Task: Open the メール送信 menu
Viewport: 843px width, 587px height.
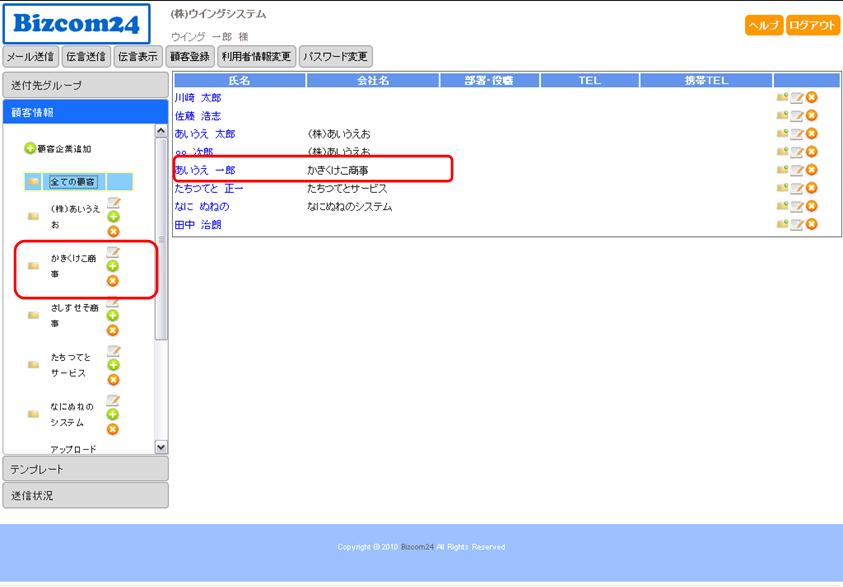Action: pos(31,57)
